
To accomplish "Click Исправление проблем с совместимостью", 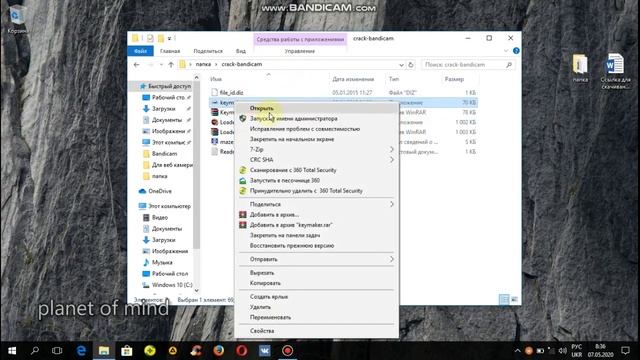I will tap(304, 129).
